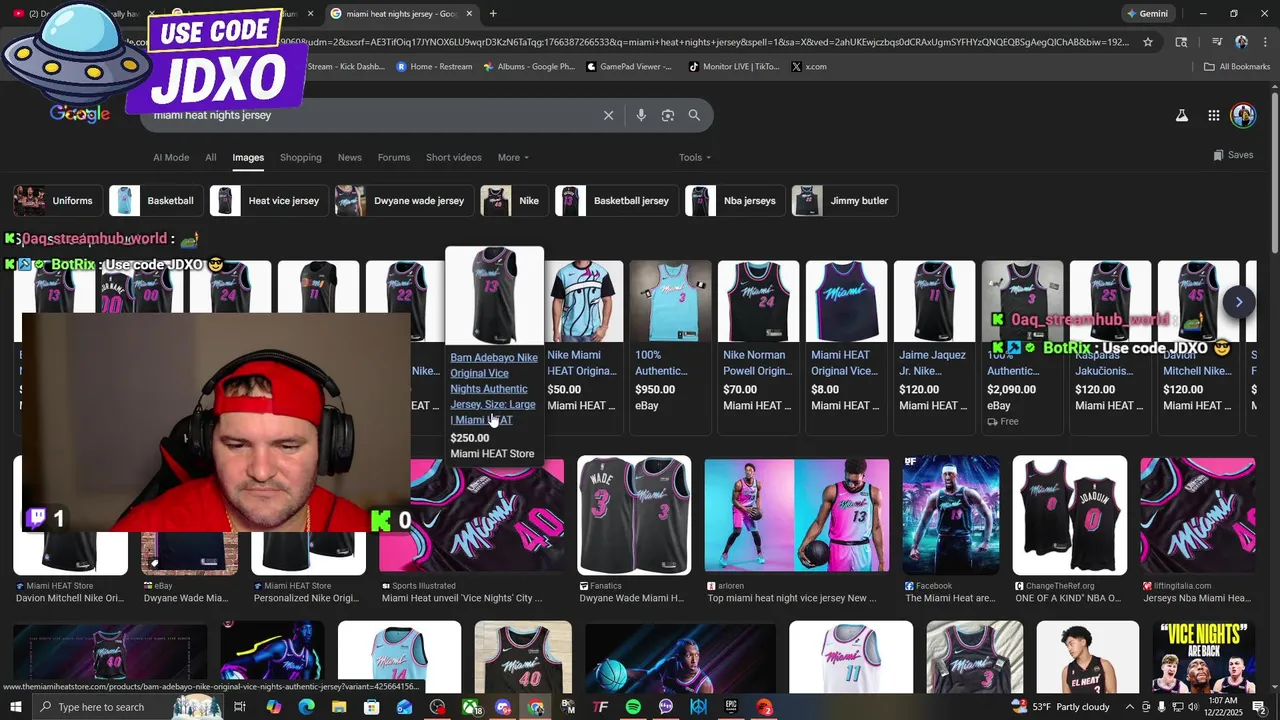
Task: Open the Gemini button in Chrome
Action: click(1147, 14)
